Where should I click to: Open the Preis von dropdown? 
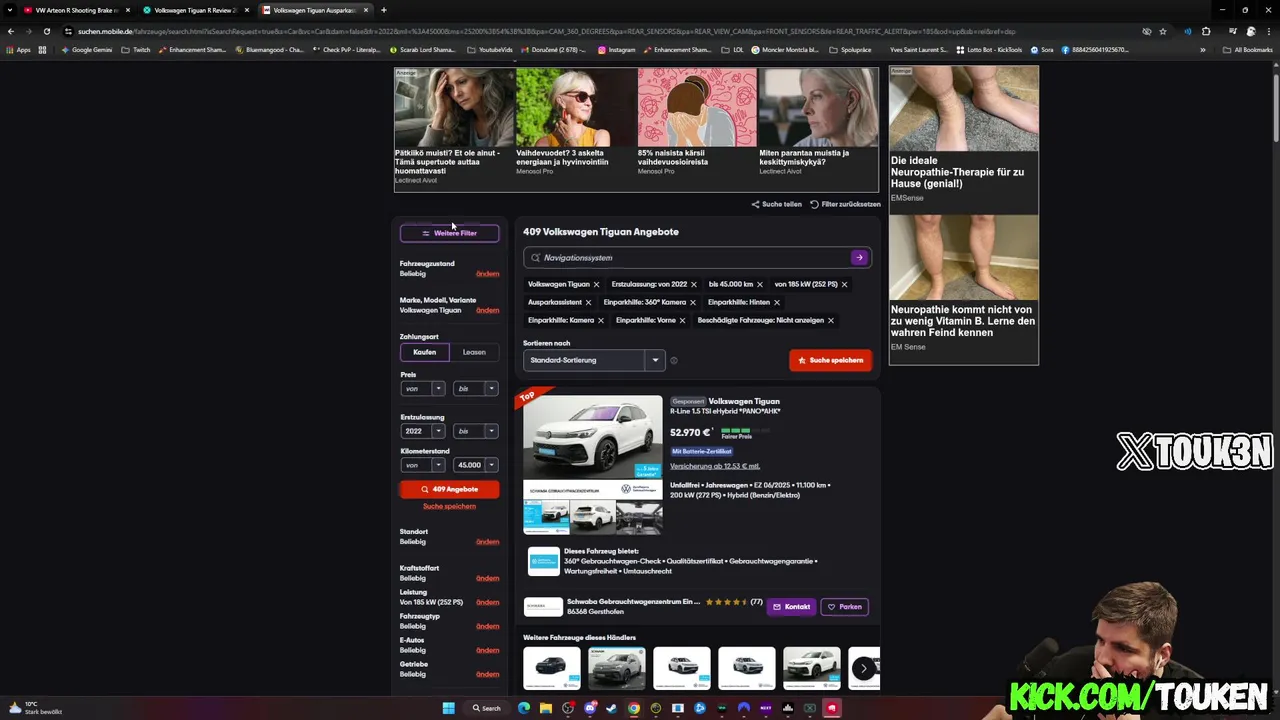[422, 389]
